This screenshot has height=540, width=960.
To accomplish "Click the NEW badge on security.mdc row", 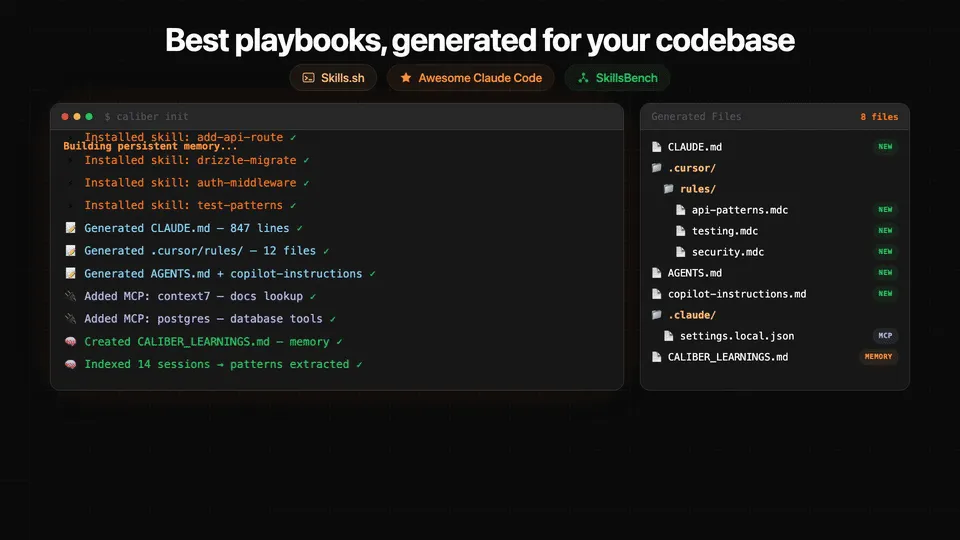I will (885, 252).
